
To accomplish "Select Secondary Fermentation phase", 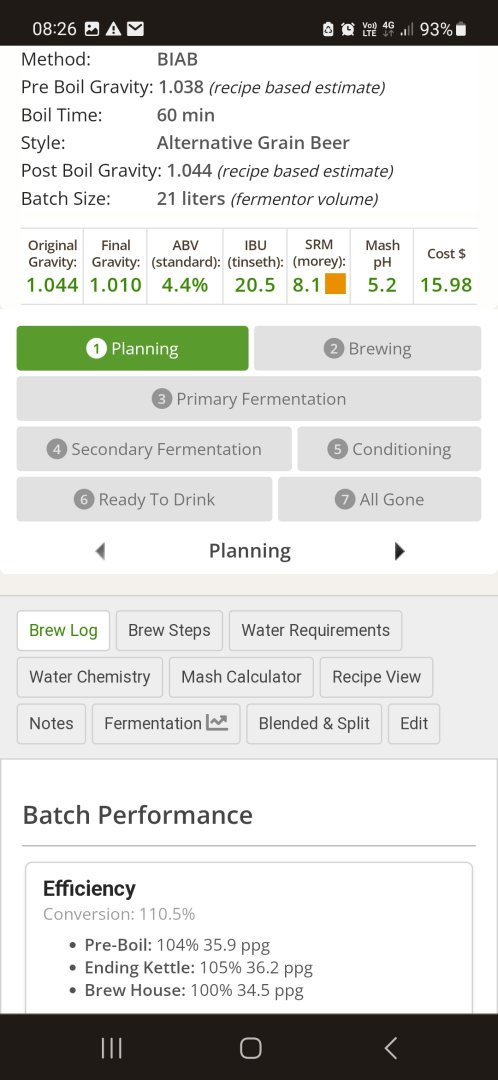I will tap(154, 449).
